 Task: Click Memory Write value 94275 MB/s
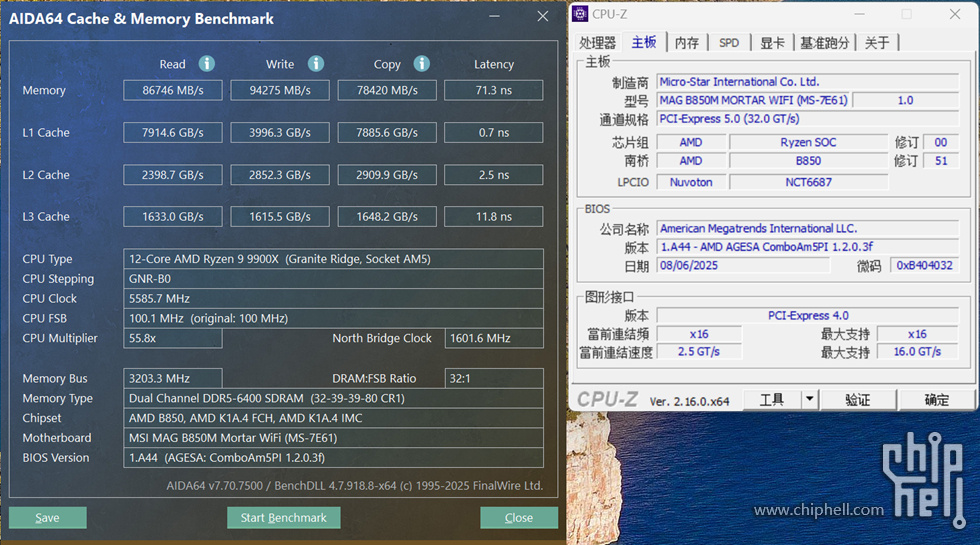tap(280, 90)
